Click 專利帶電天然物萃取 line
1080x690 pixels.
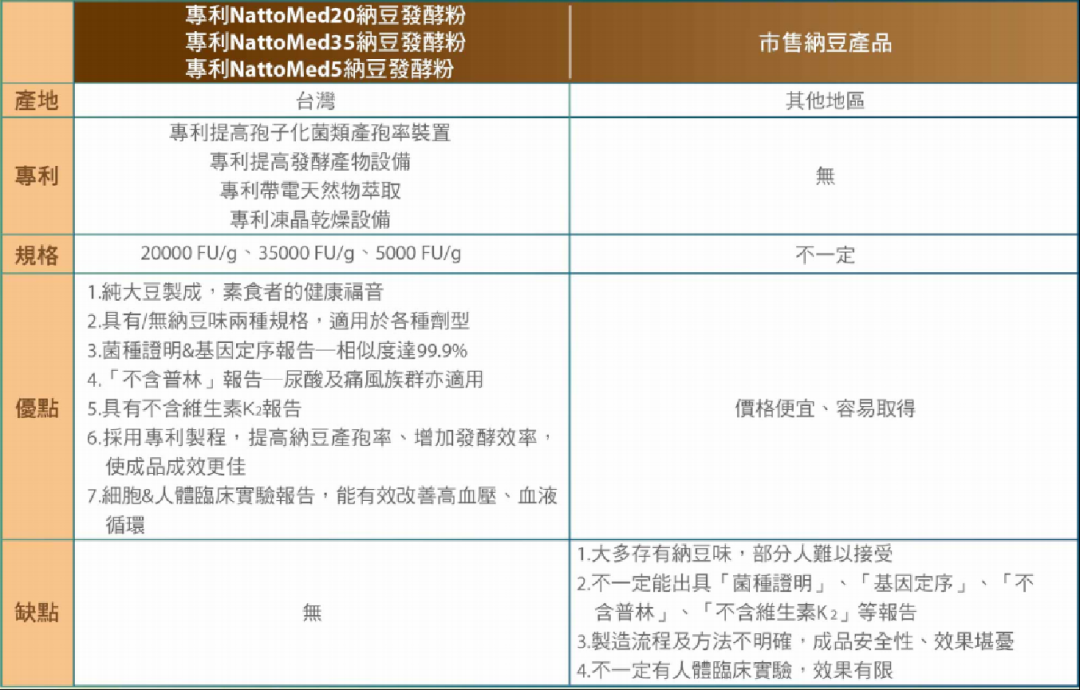(x=310, y=190)
